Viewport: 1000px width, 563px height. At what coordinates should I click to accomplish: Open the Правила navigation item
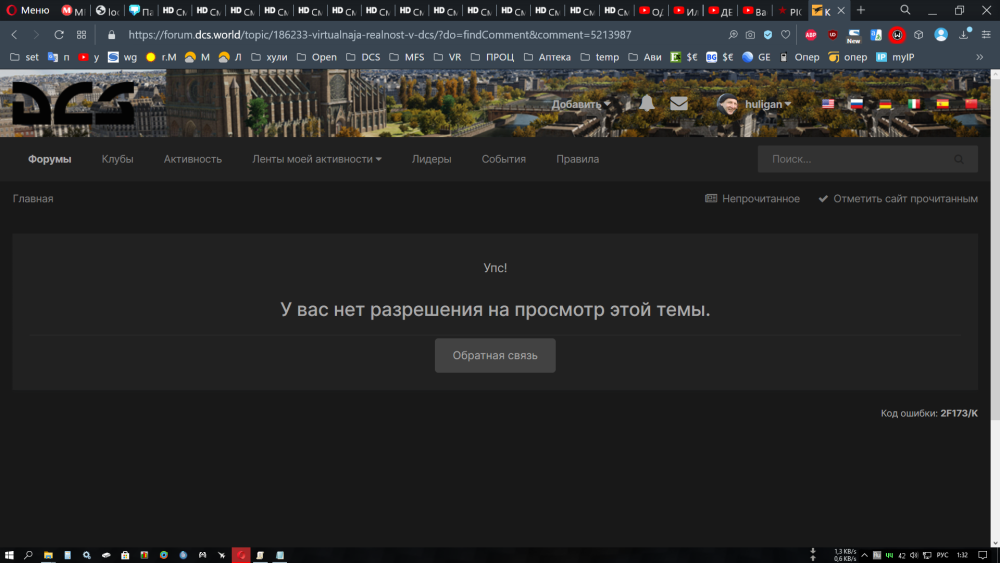578,159
